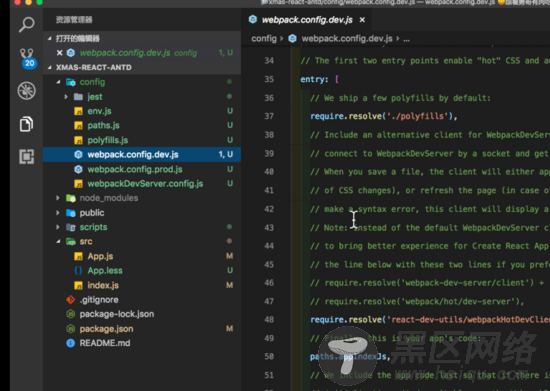Click the info icon beside README.md
This screenshot has height=391, width=550.
71,343
